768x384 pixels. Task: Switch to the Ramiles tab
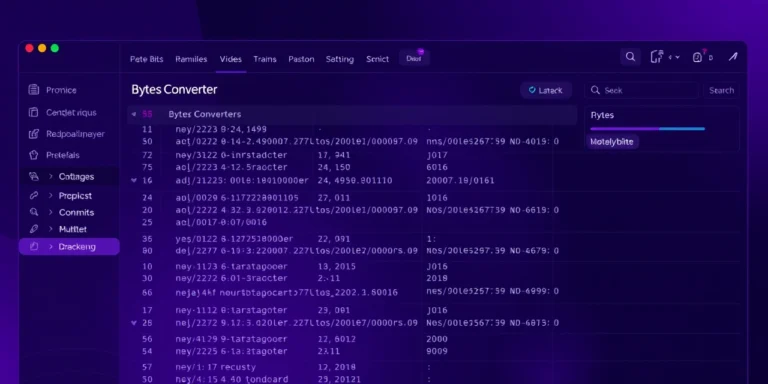pos(191,59)
